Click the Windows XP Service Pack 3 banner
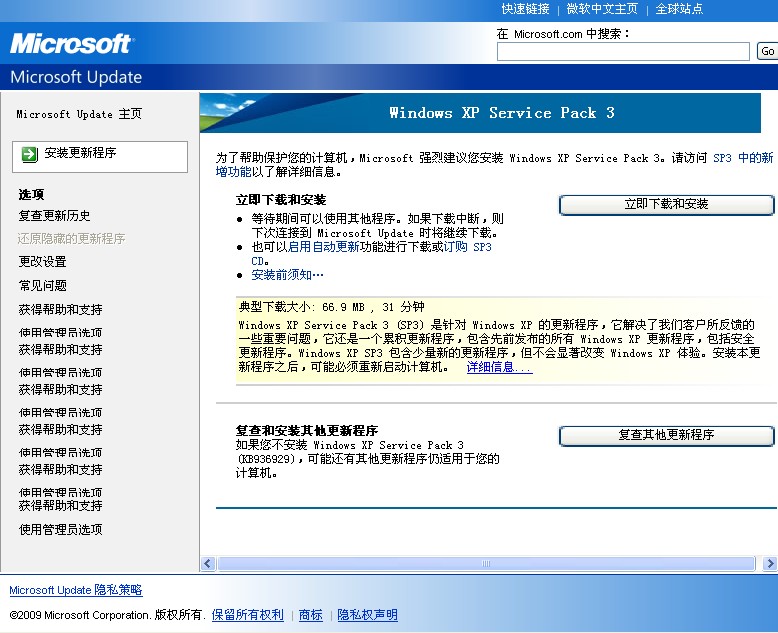 pos(480,113)
